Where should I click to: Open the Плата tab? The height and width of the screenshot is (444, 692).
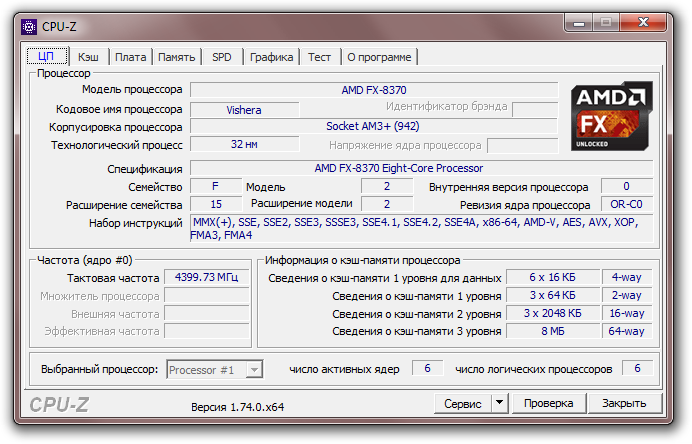[x=130, y=57]
